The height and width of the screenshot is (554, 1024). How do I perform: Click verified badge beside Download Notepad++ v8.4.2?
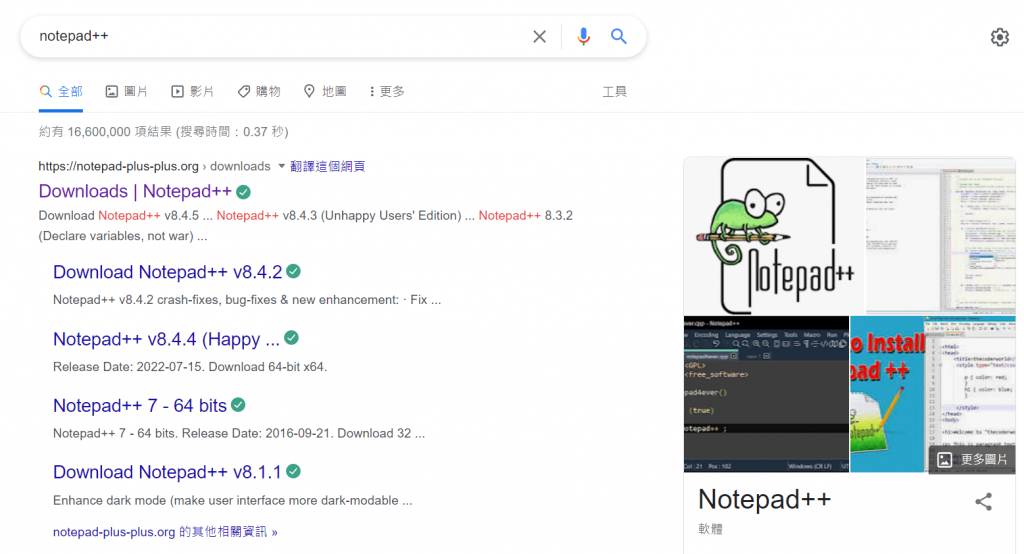click(x=294, y=271)
